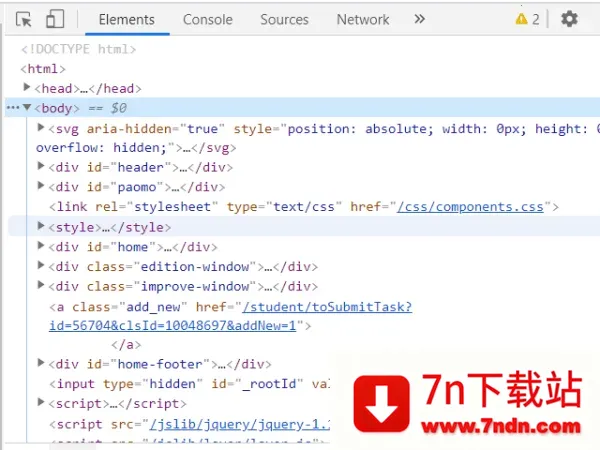The width and height of the screenshot is (600, 450).
Task: Expand the head element node
Action: (x=27, y=88)
